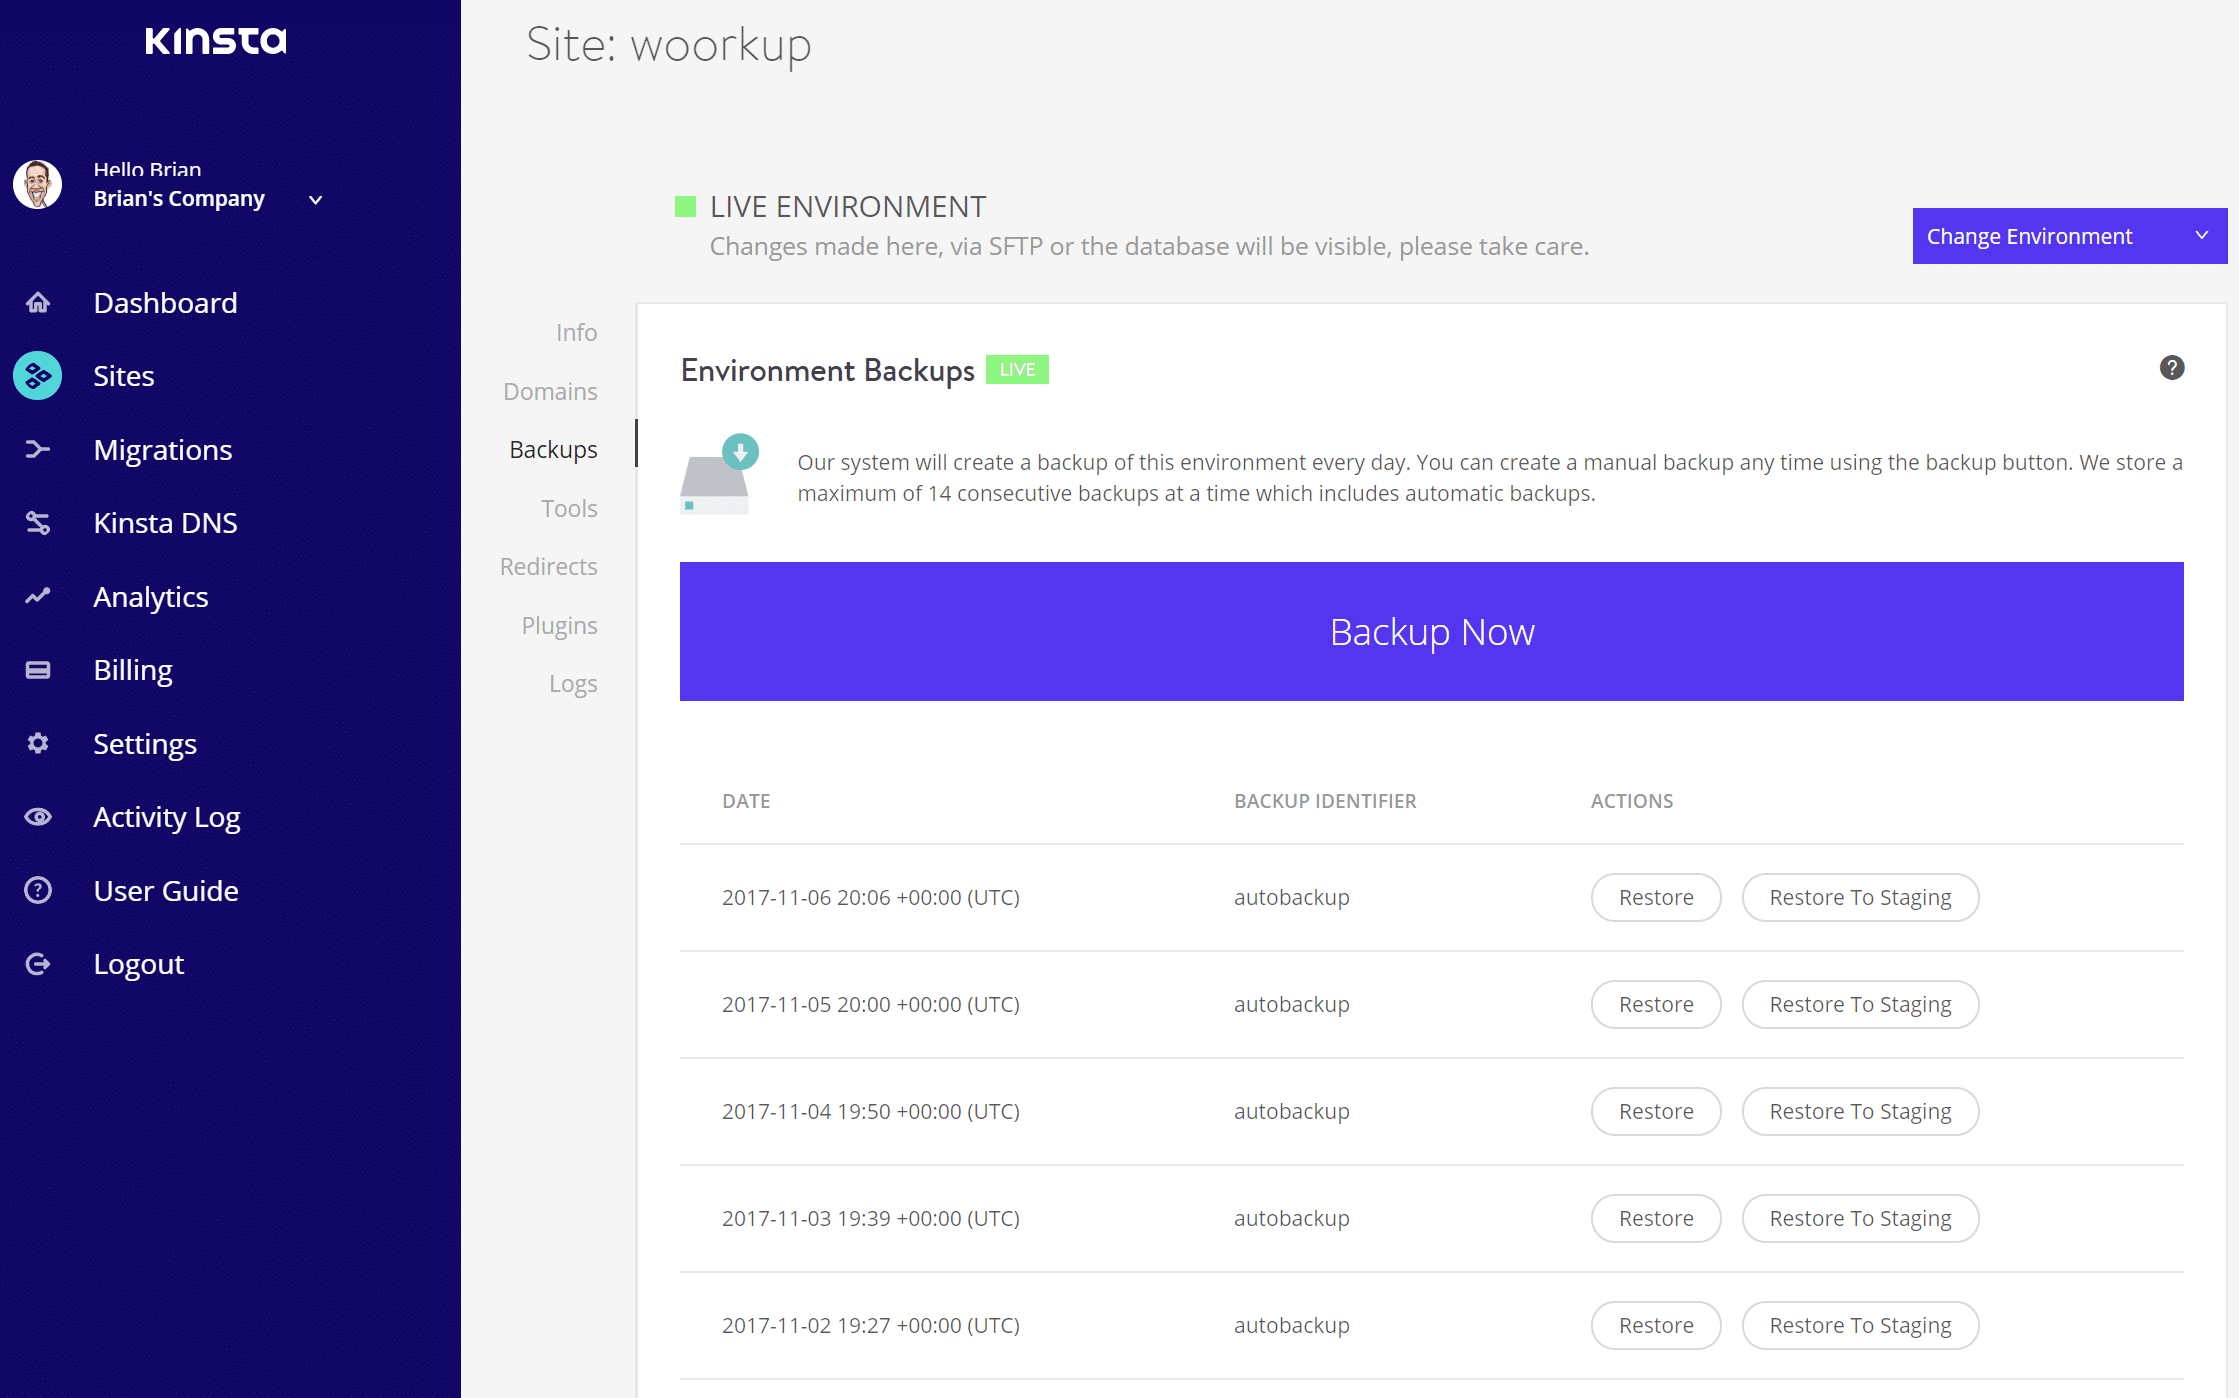2239x1398 pixels.
Task: Click the Logout icon
Action: (x=38, y=964)
